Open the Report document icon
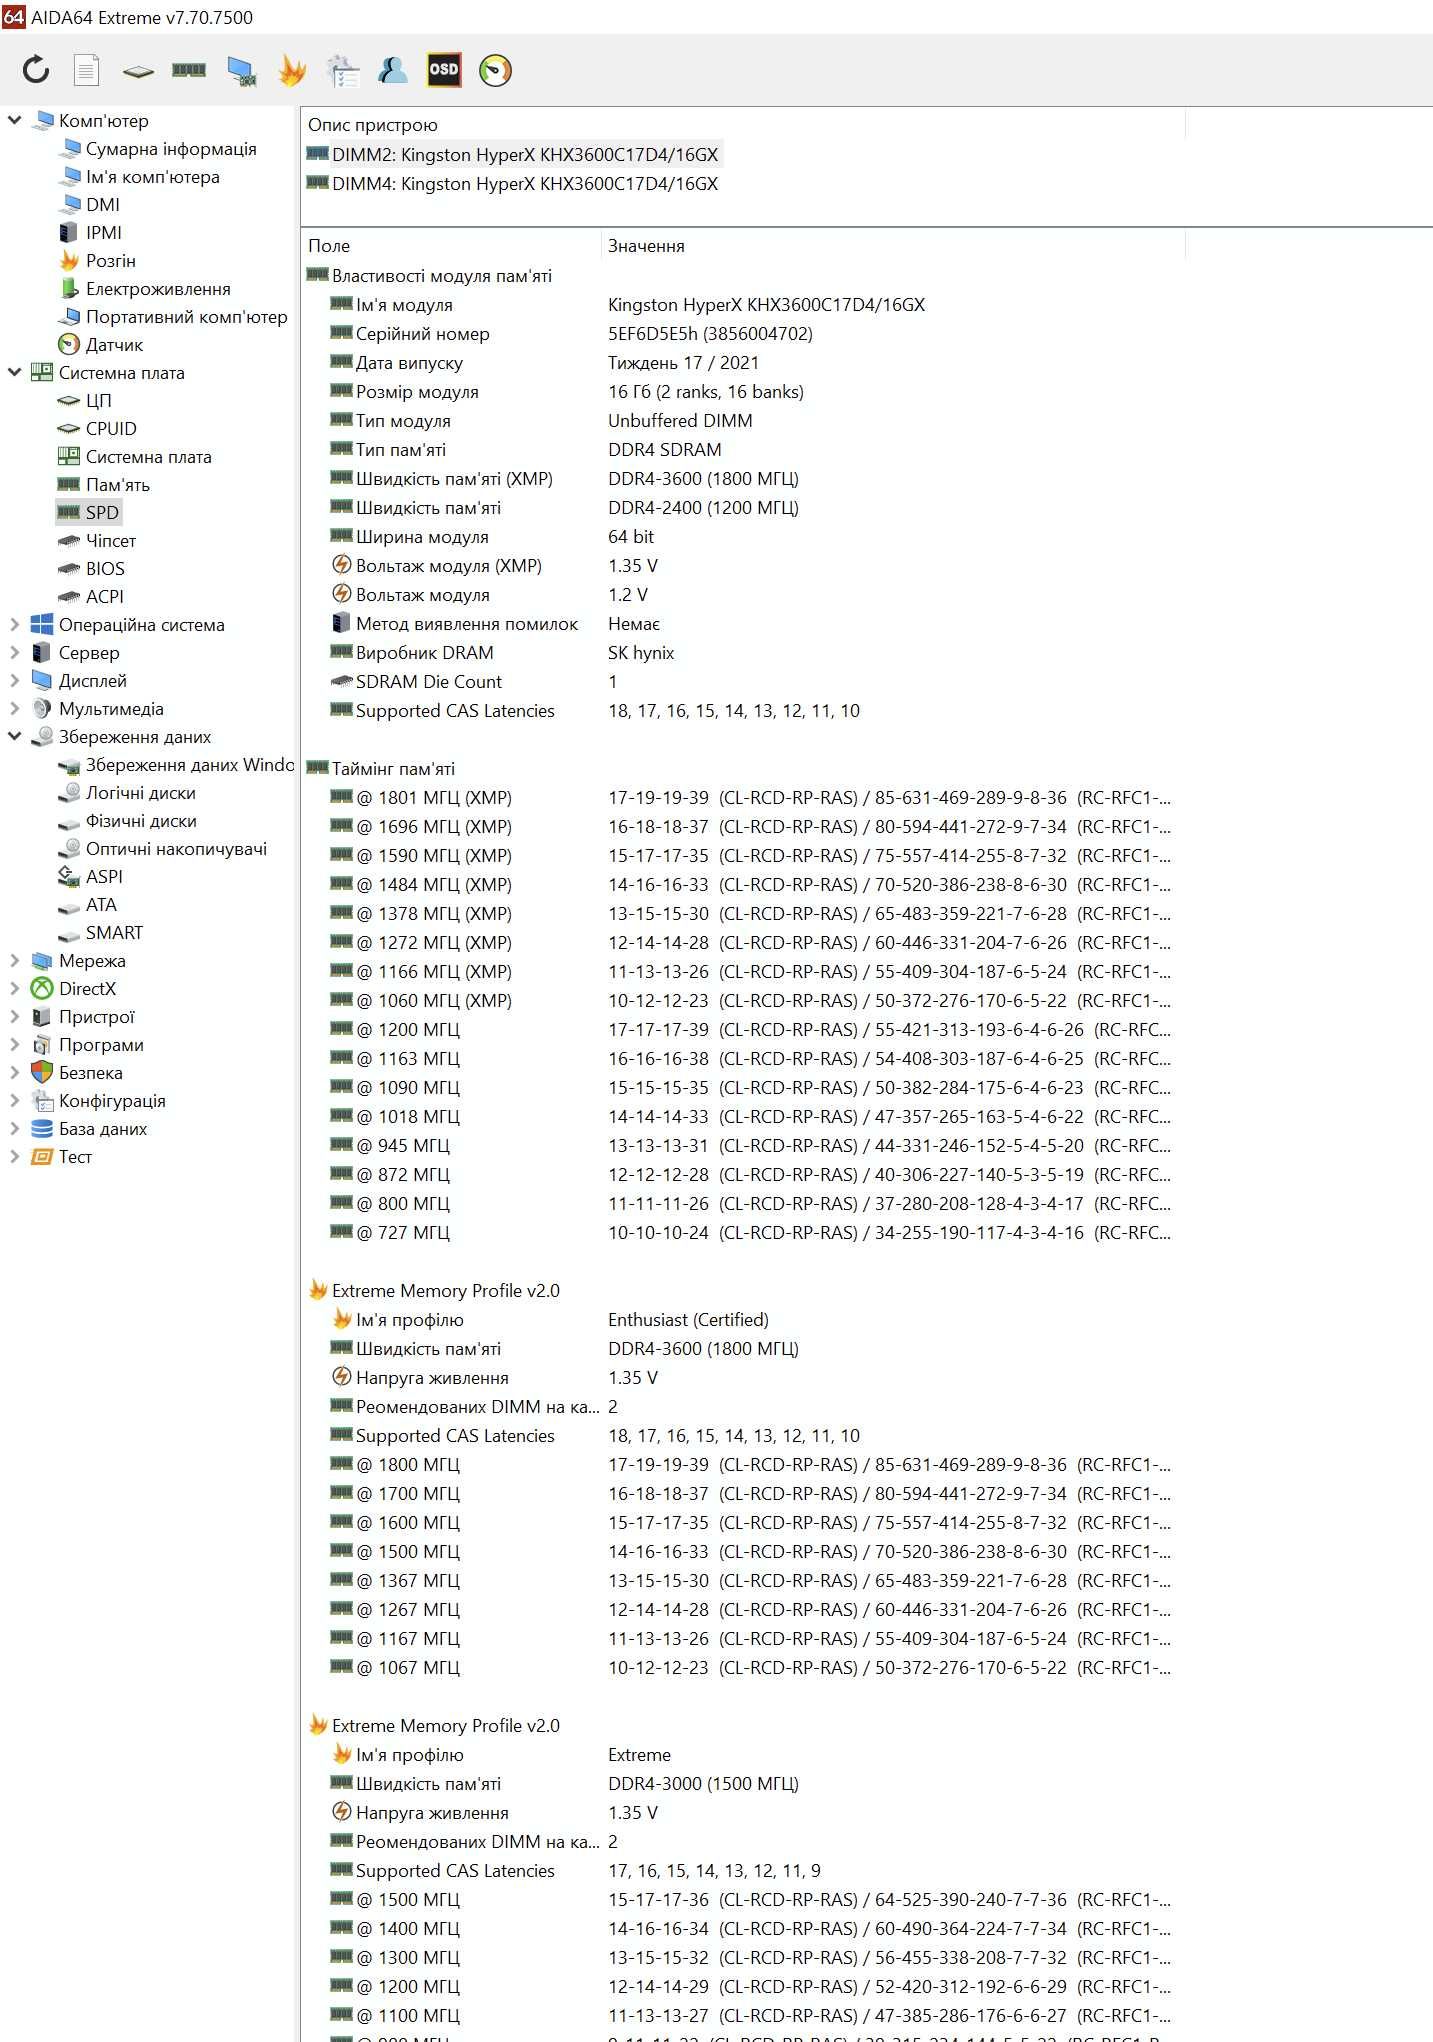 [87, 70]
